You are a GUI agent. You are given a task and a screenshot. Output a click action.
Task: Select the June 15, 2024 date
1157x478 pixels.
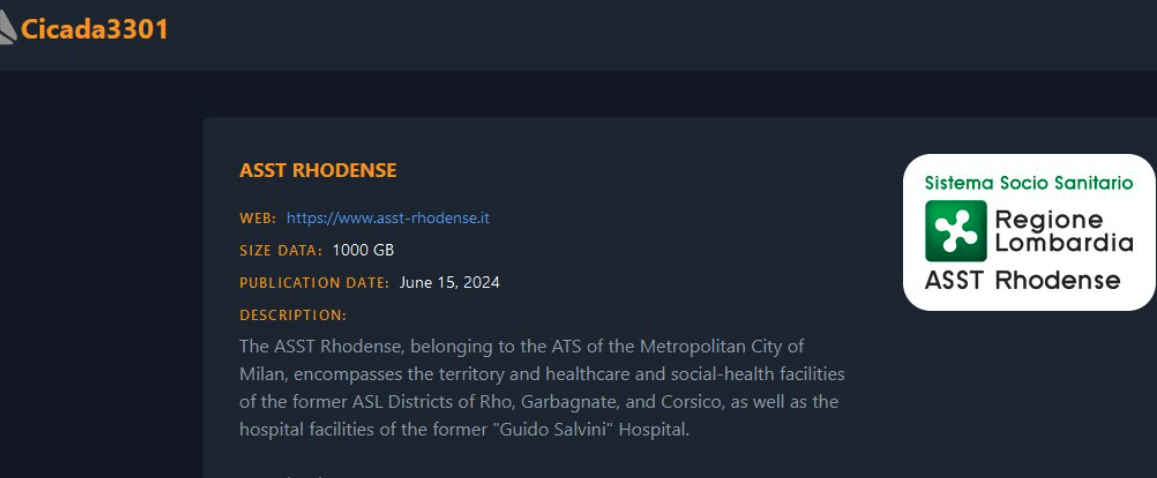[x=449, y=282]
